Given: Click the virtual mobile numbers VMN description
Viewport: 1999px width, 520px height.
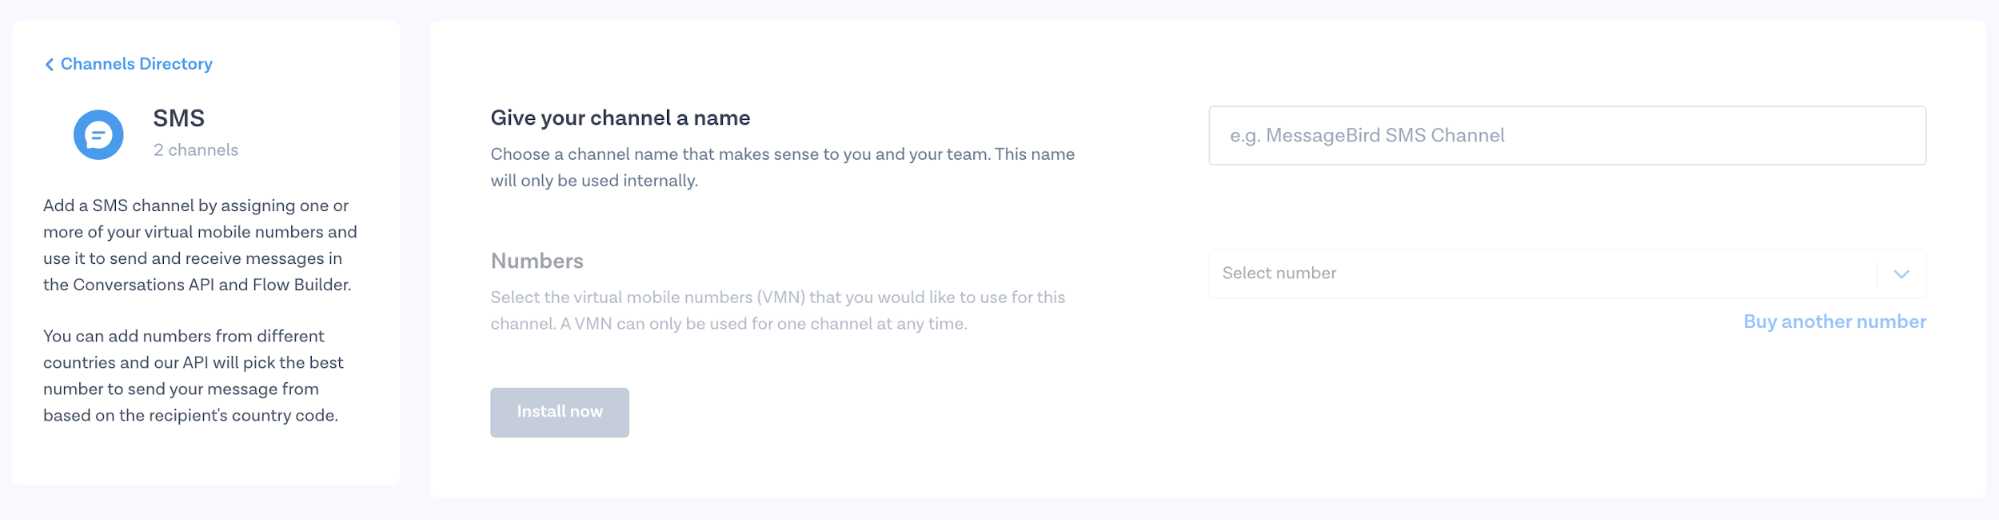Looking at the screenshot, I should coord(777,310).
